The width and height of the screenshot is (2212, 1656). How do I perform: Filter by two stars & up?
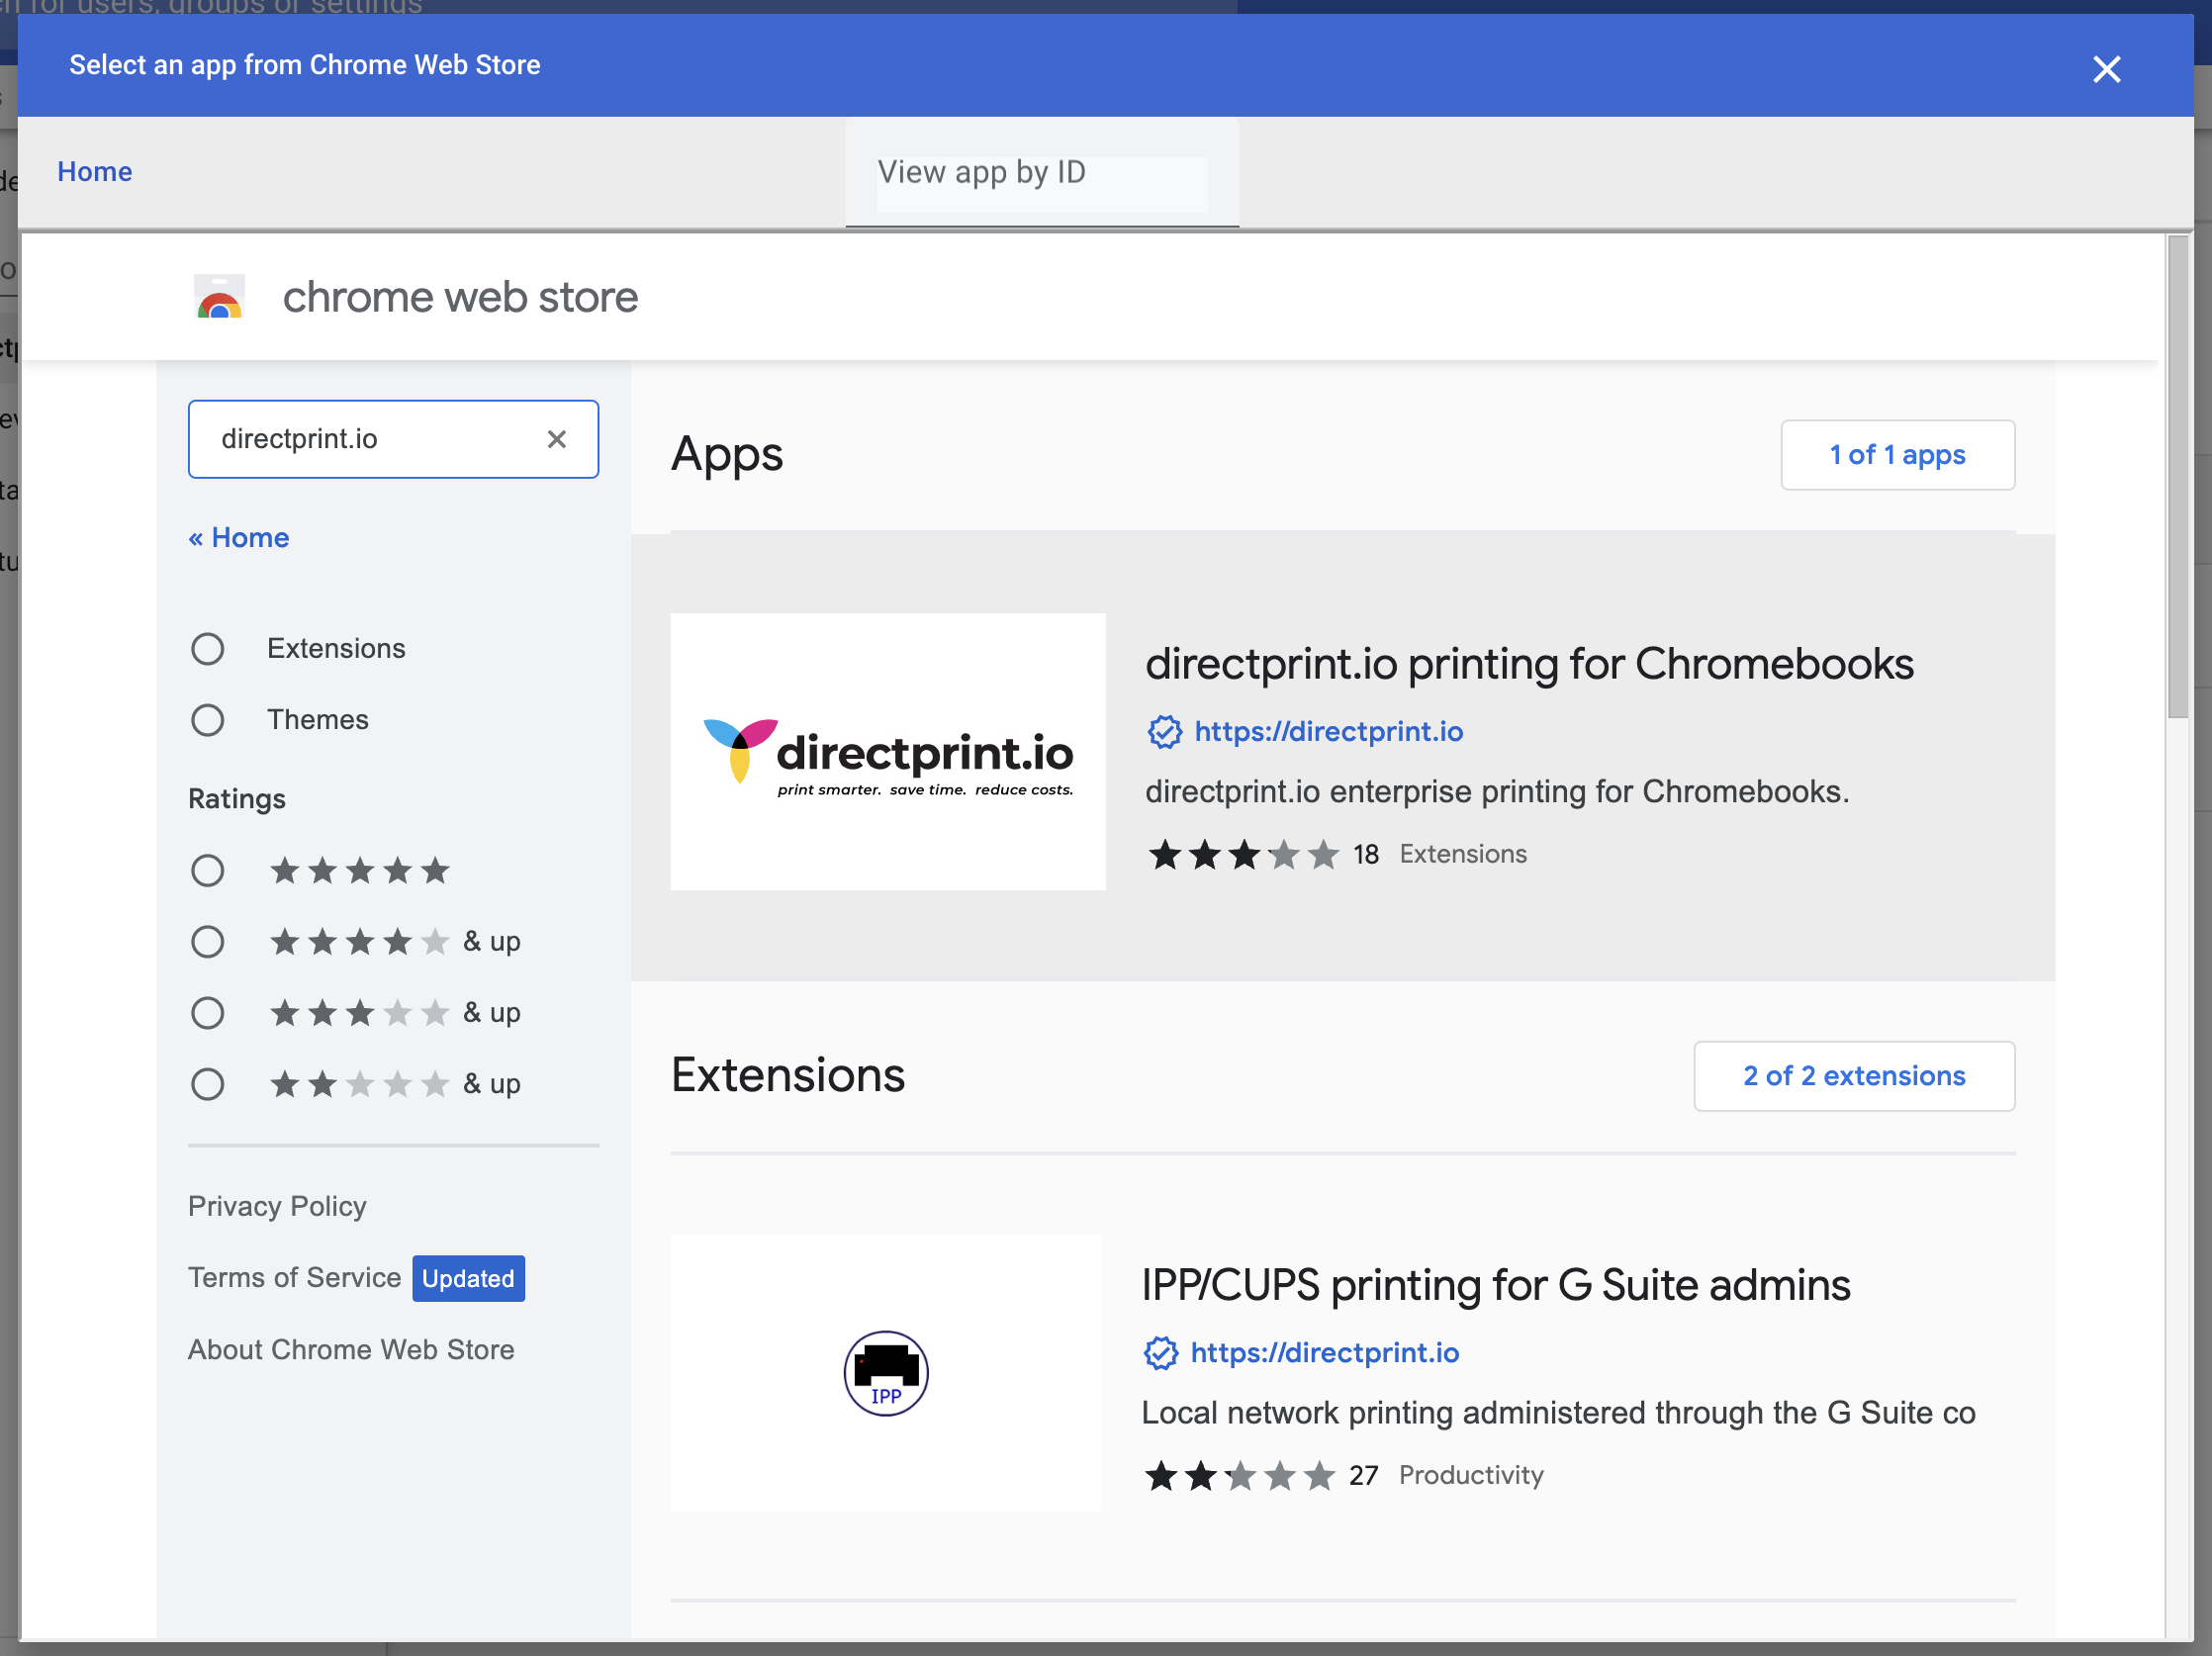(208, 1084)
